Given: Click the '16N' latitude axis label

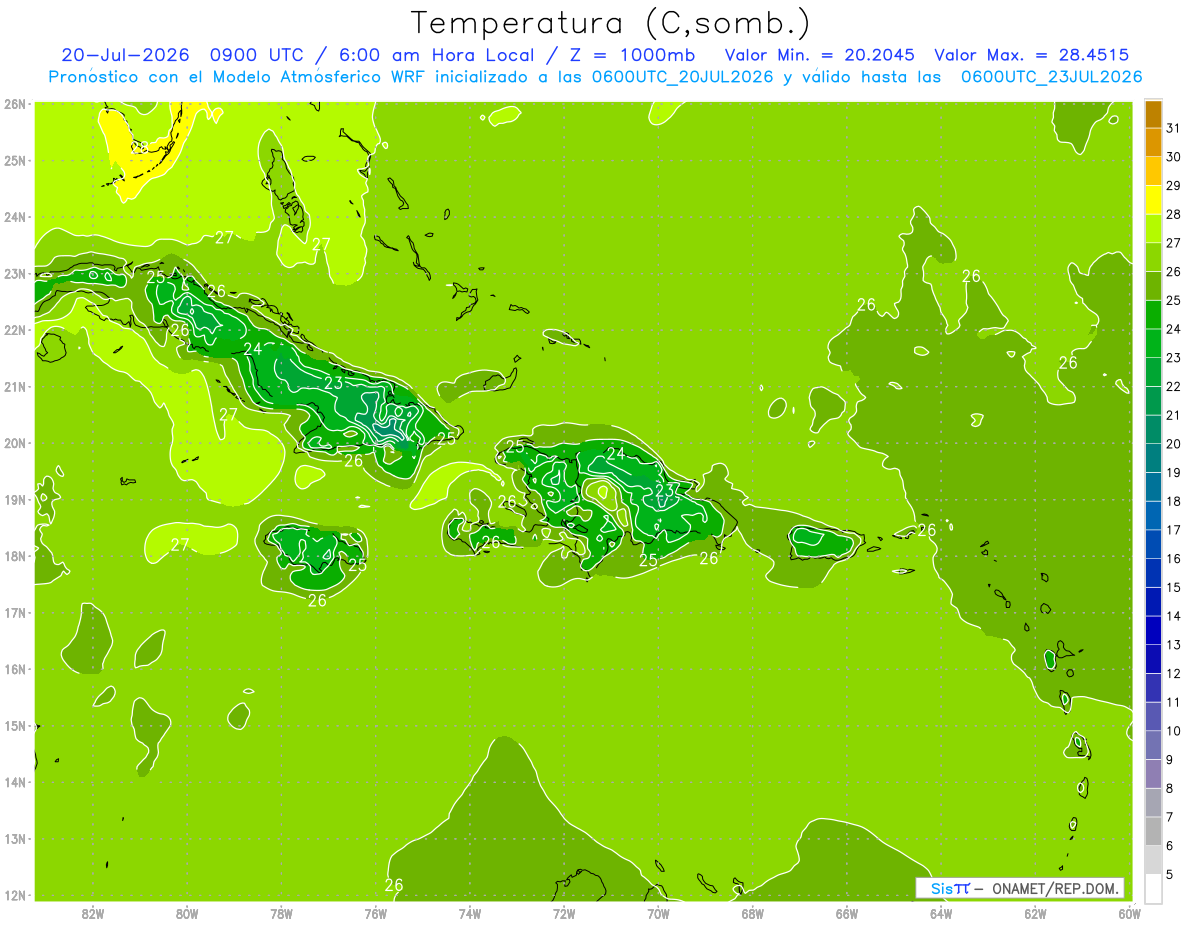Looking at the screenshot, I should (15, 669).
